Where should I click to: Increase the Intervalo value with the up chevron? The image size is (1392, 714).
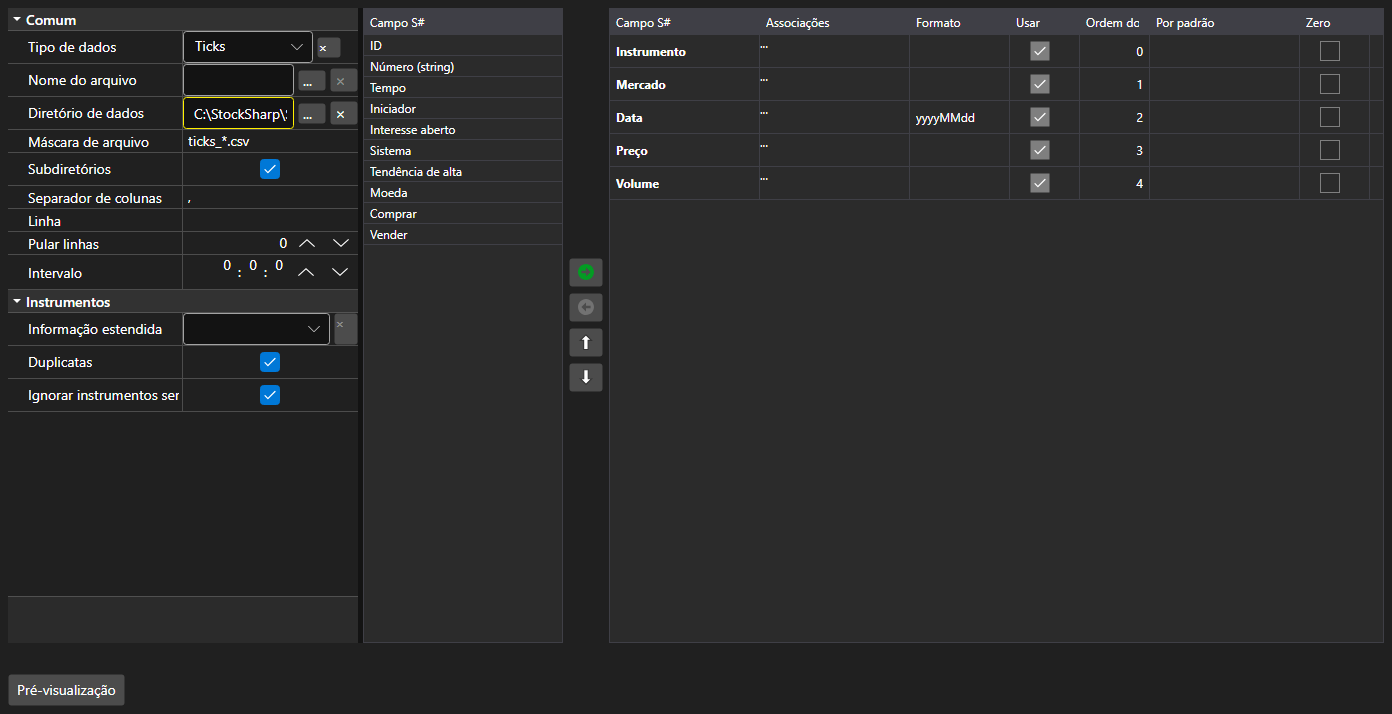[x=307, y=272]
